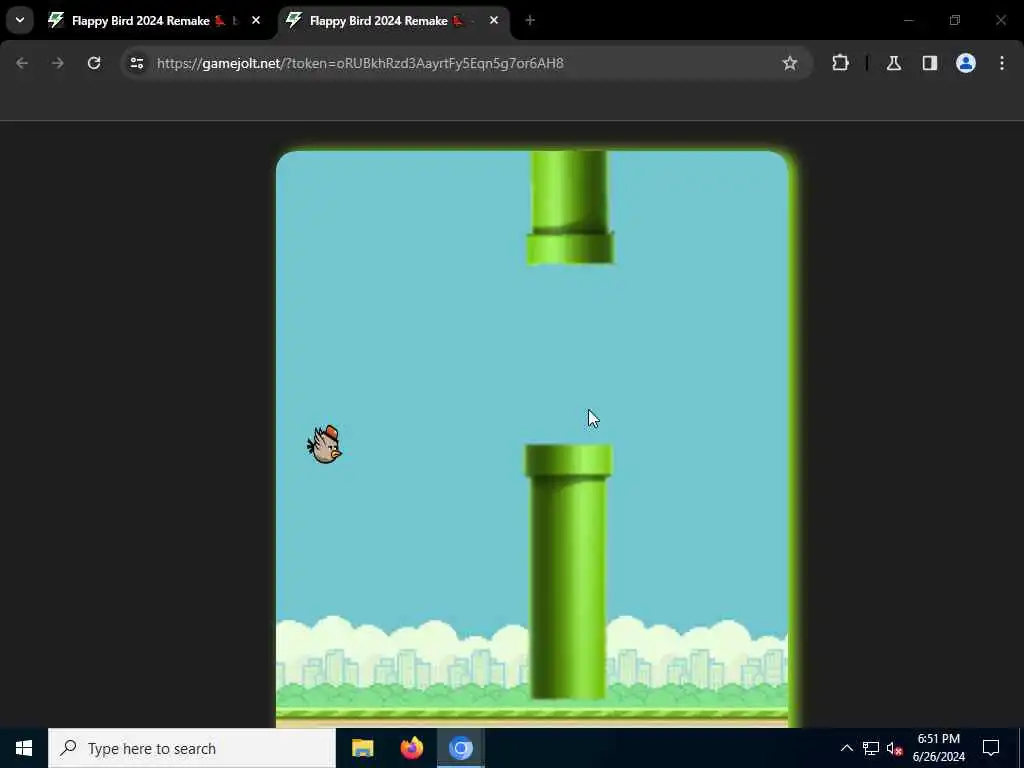This screenshot has width=1024, height=768.
Task: Show hidden system tray icons
Action: (x=846, y=748)
